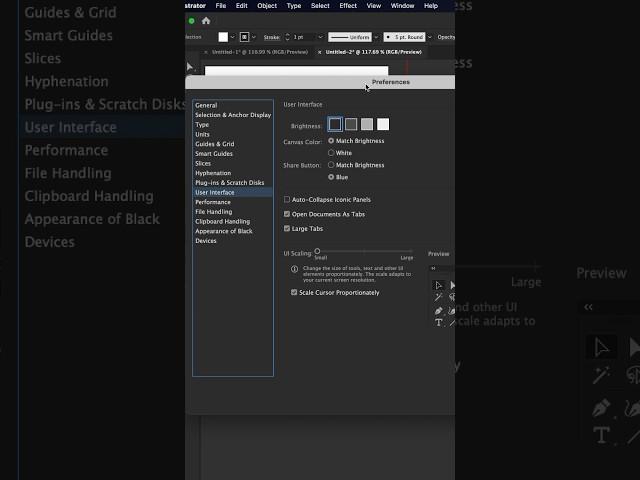Open the Help menu
The image size is (640, 480).
pyautogui.click(x=431, y=6)
